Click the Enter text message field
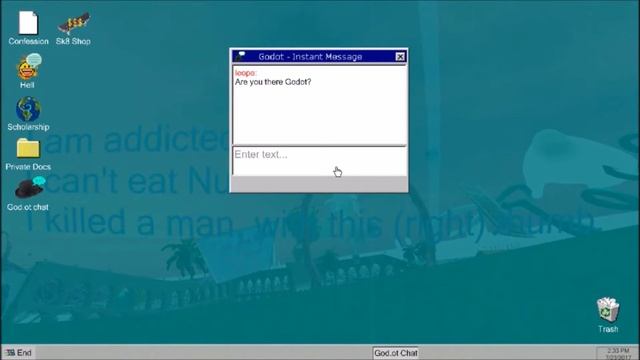The height and width of the screenshot is (360, 640). click(x=320, y=160)
